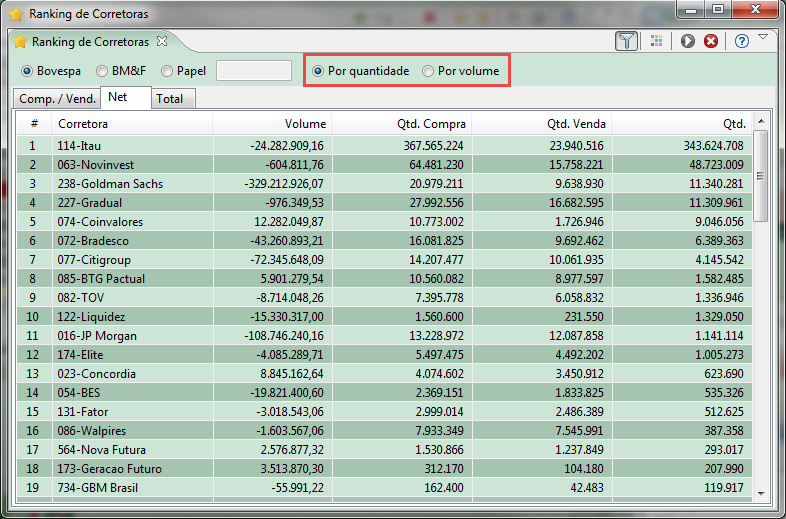Sort by Volume column header
Viewport: 786px width, 519px height.
tap(272, 123)
